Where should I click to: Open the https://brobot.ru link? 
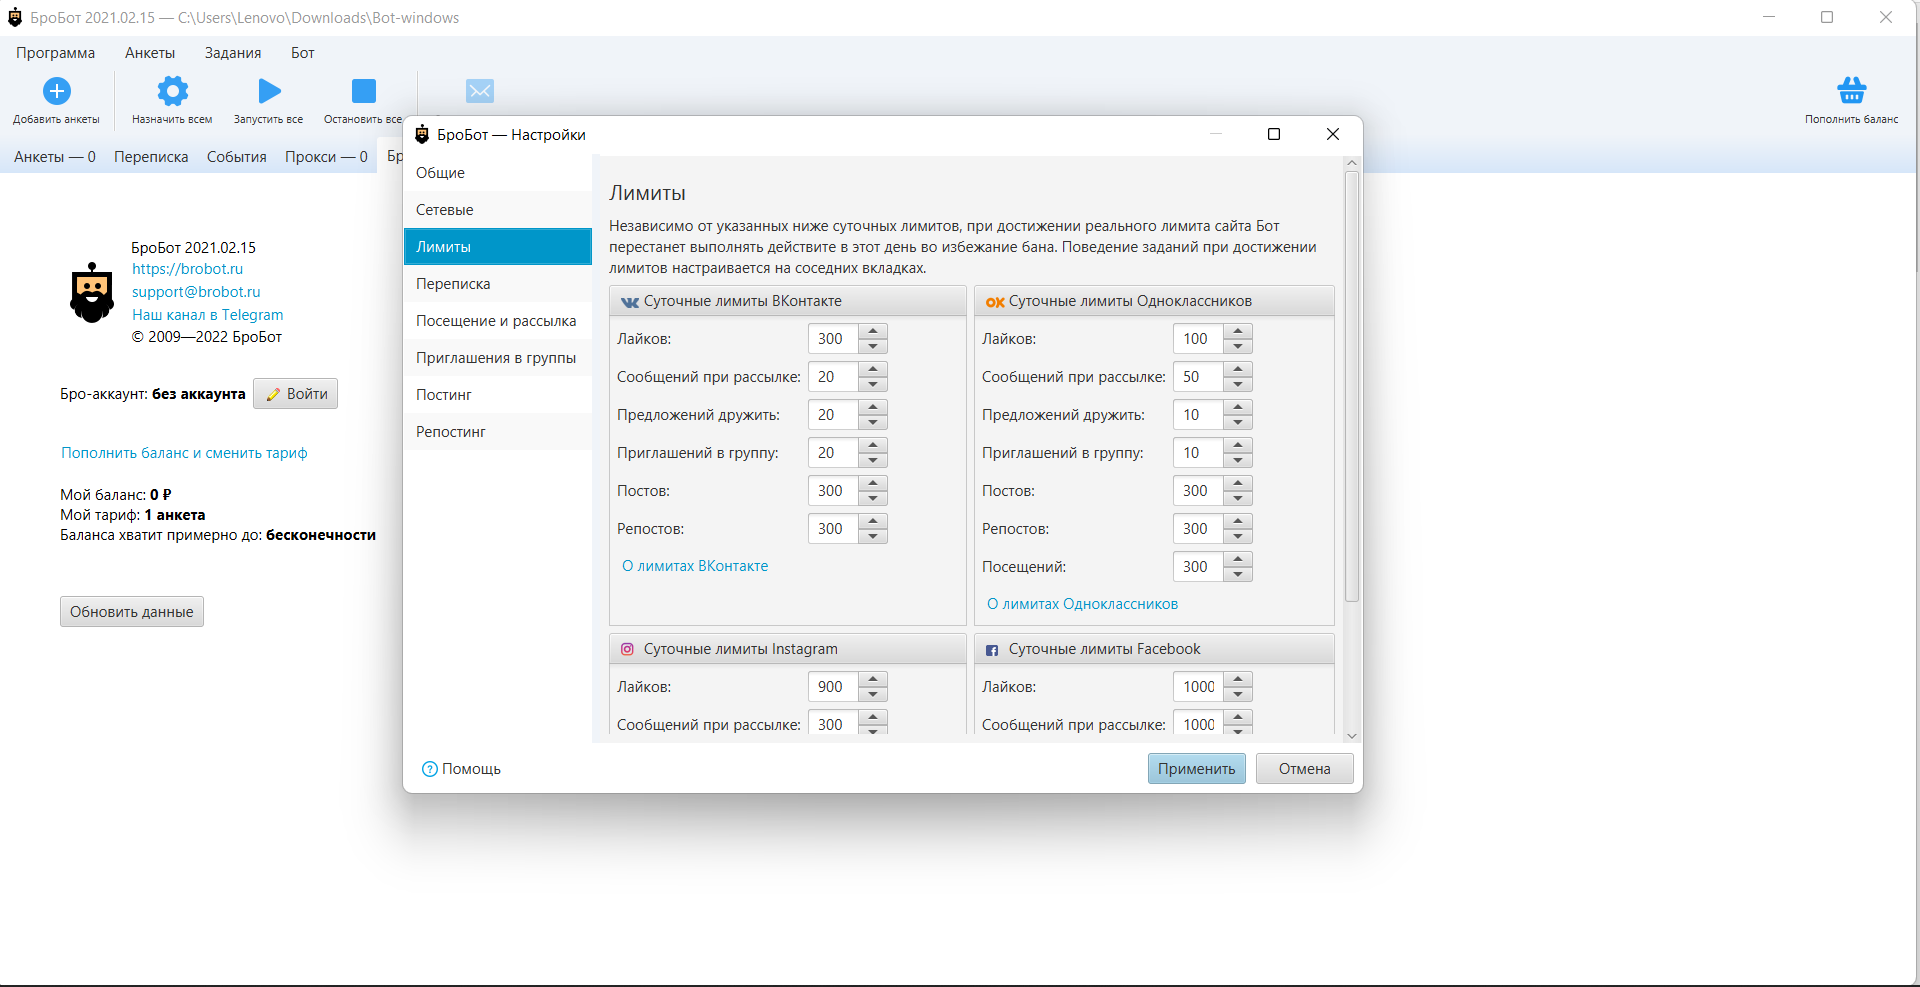pos(188,269)
